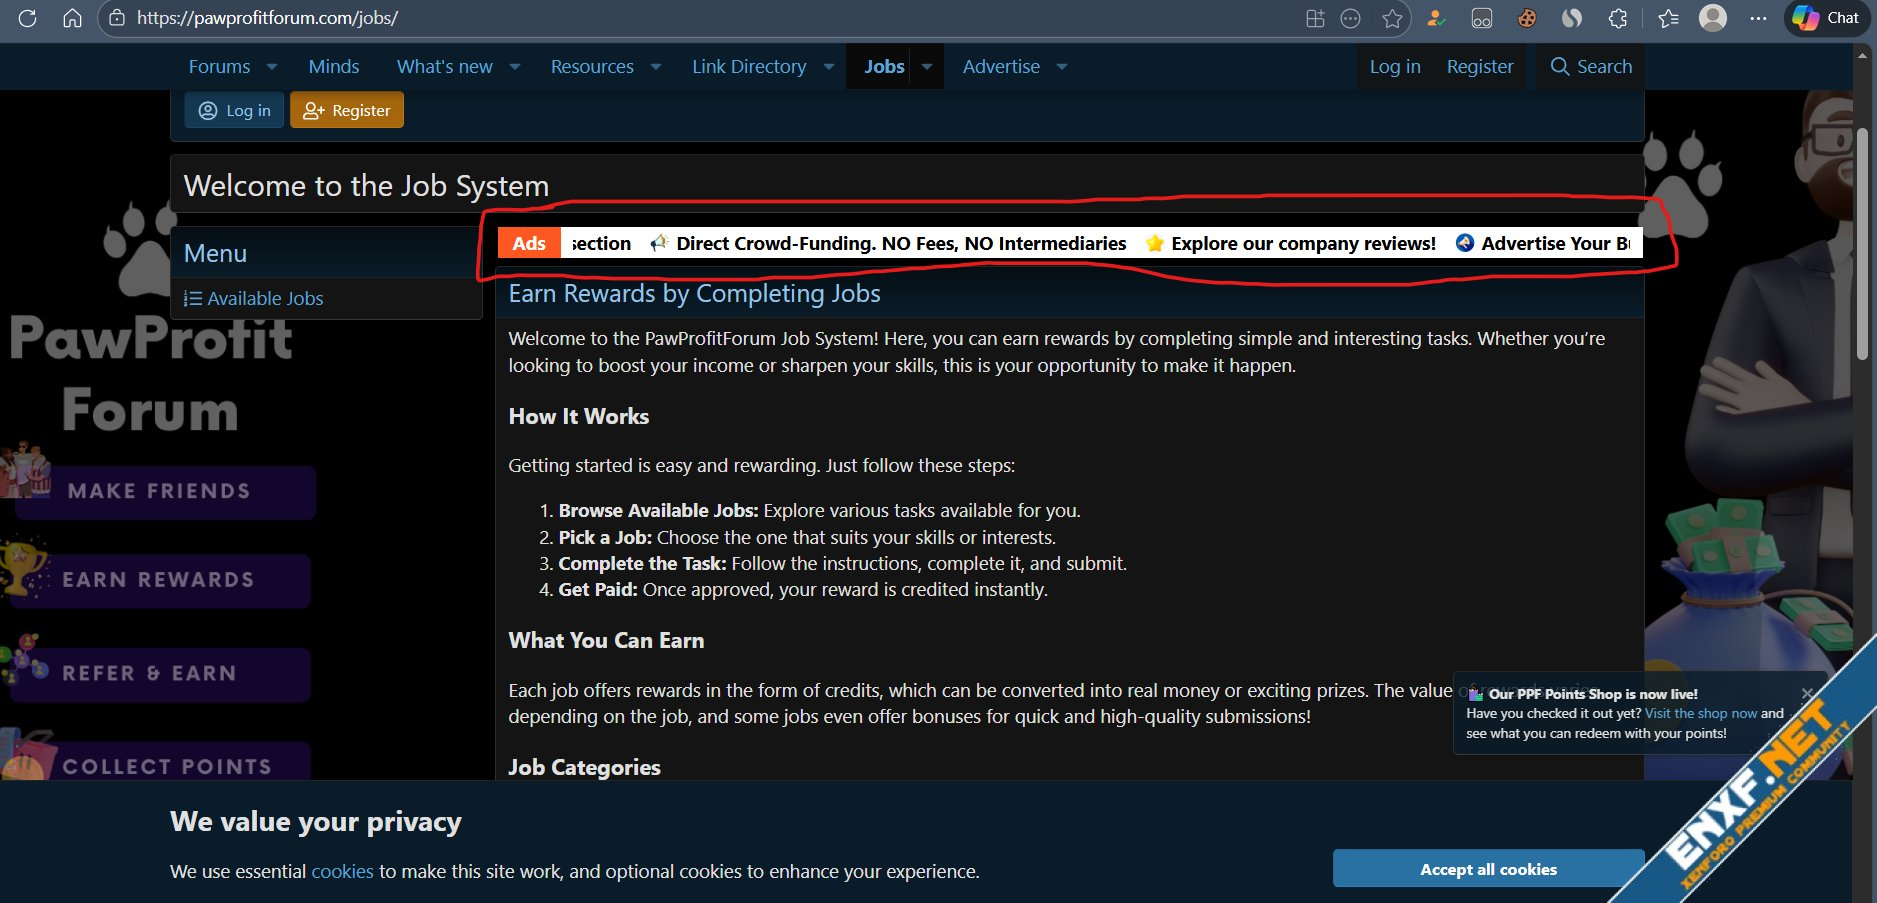The image size is (1877, 903).
Task: Expand the Resources dropdown arrow
Action: (656, 67)
